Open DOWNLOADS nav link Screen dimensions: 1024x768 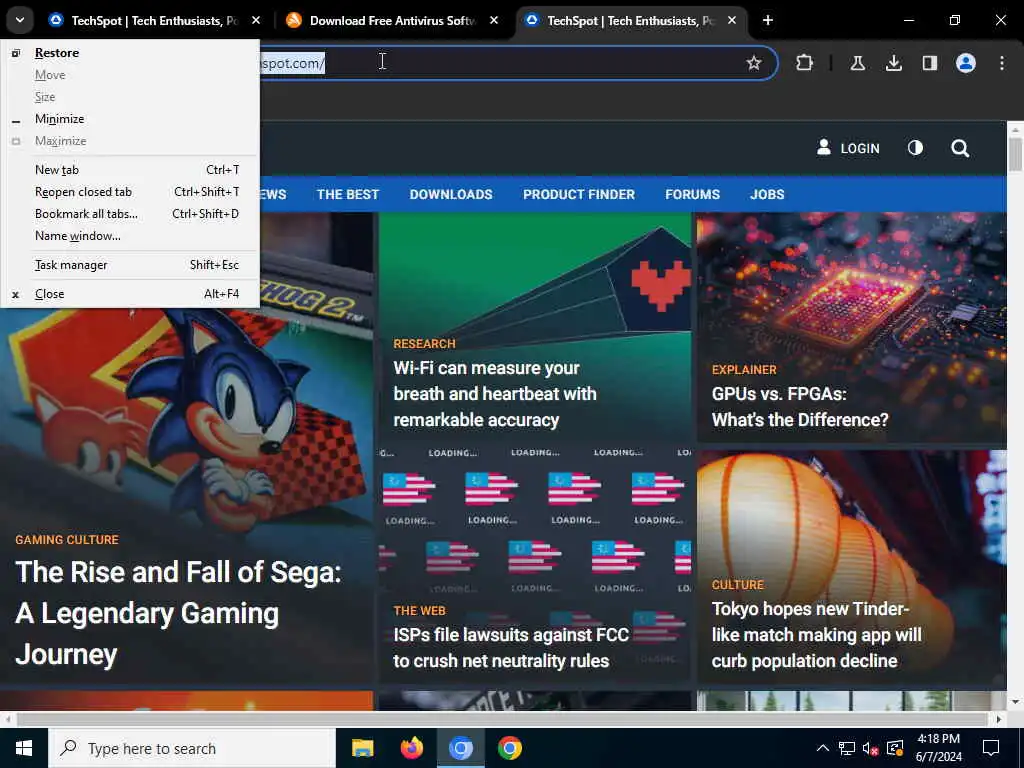[451, 195]
